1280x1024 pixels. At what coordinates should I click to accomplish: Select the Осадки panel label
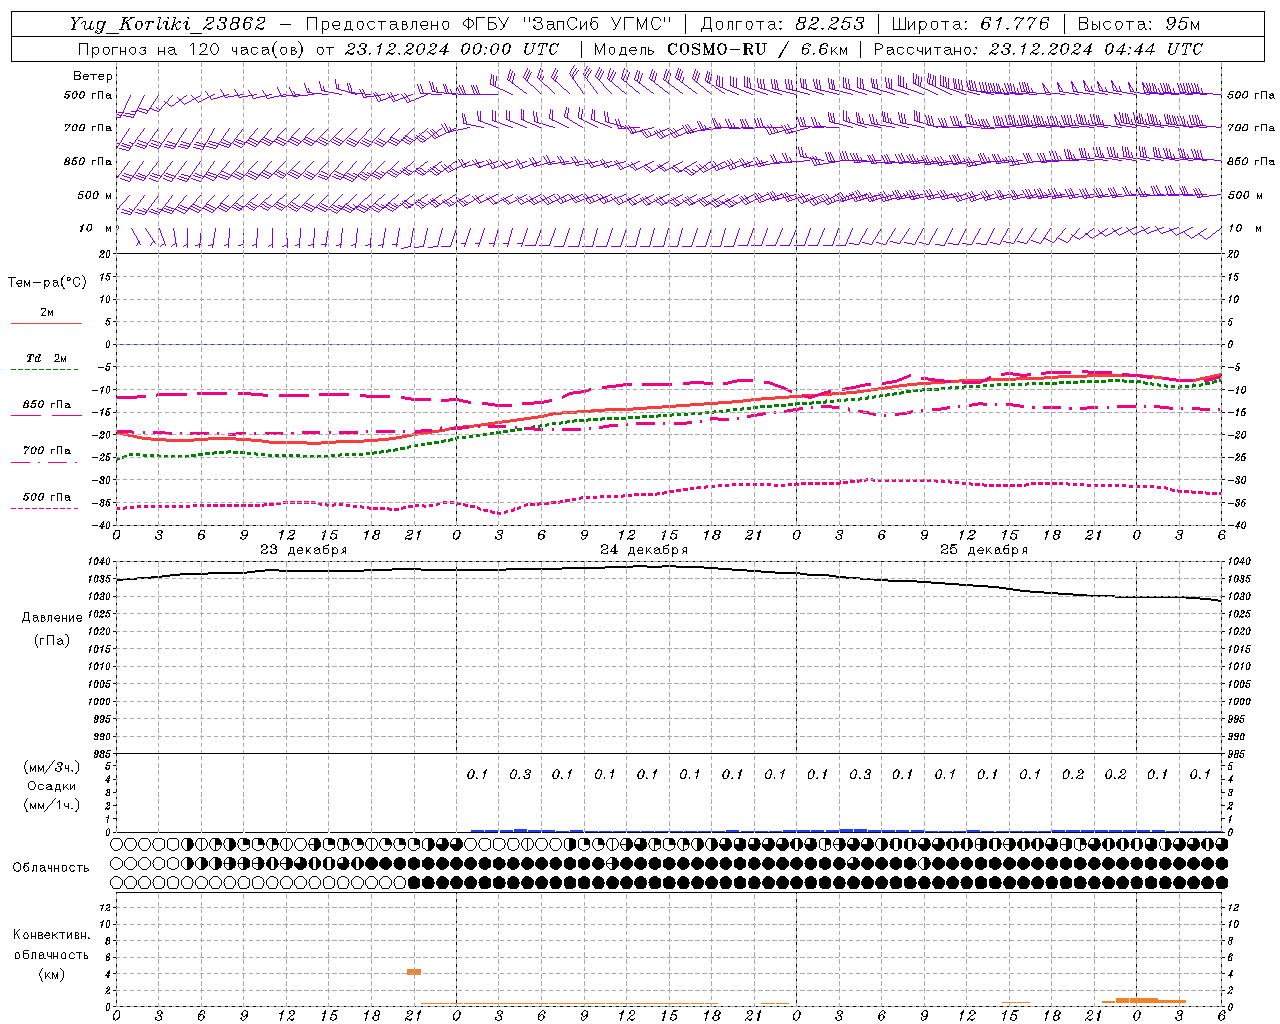pyautogui.click(x=52, y=786)
